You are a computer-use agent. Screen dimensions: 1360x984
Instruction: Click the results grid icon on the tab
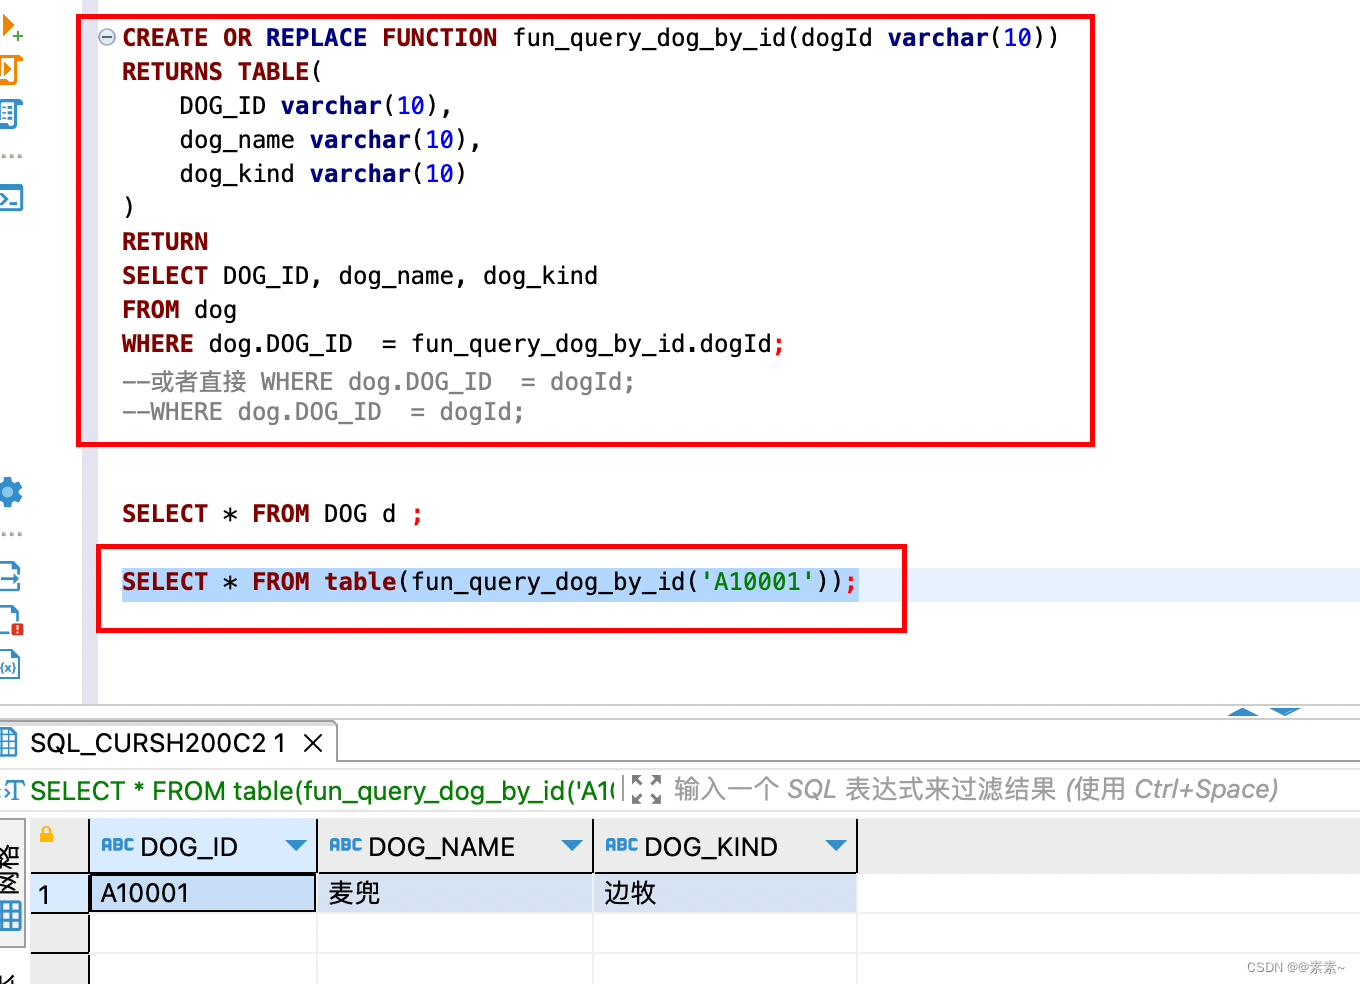9,742
